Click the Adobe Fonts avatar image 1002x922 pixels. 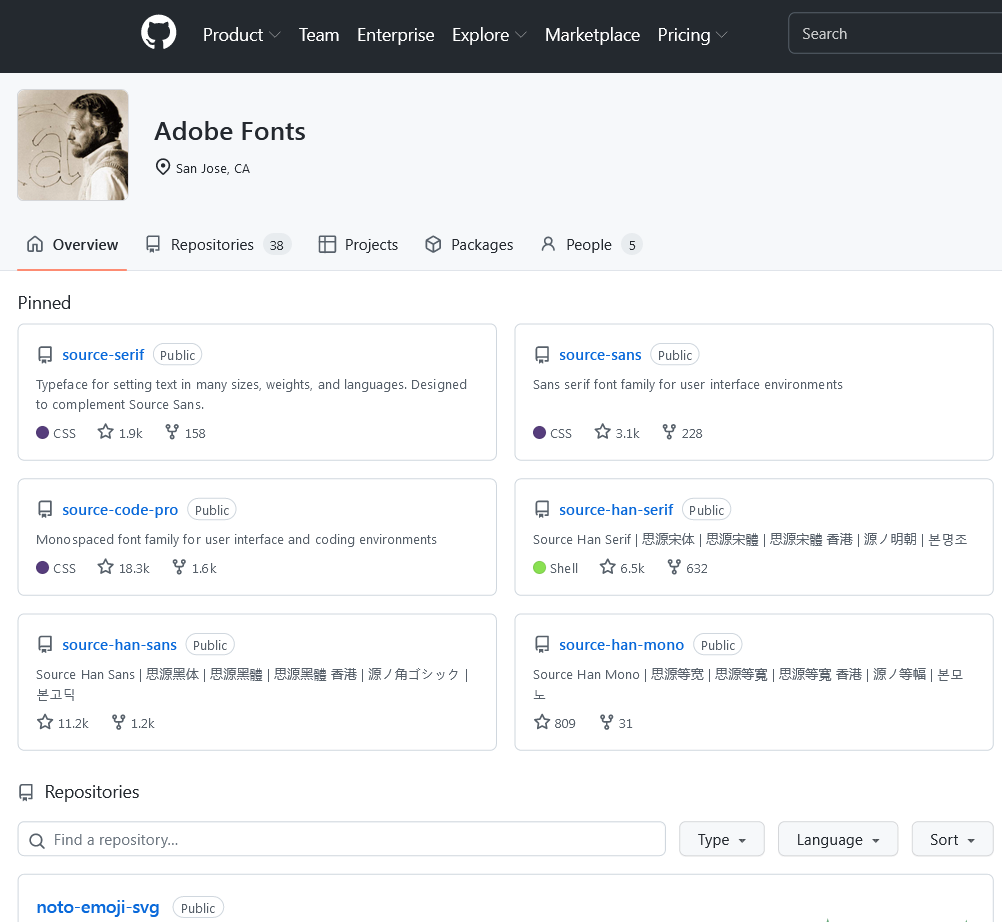73,145
